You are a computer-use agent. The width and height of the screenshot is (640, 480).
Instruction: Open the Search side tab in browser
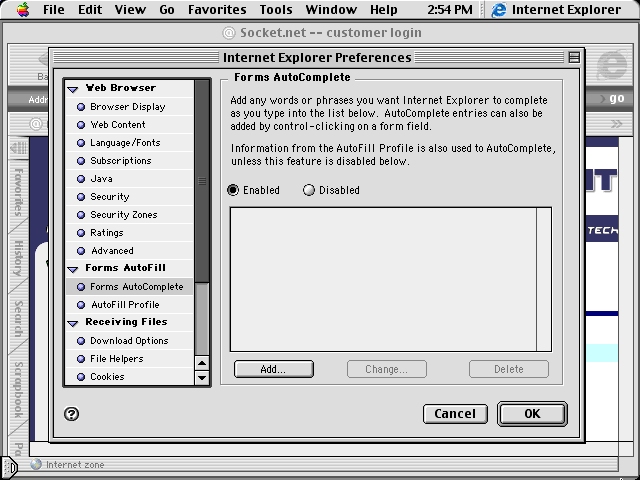pyautogui.click(x=18, y=318)
